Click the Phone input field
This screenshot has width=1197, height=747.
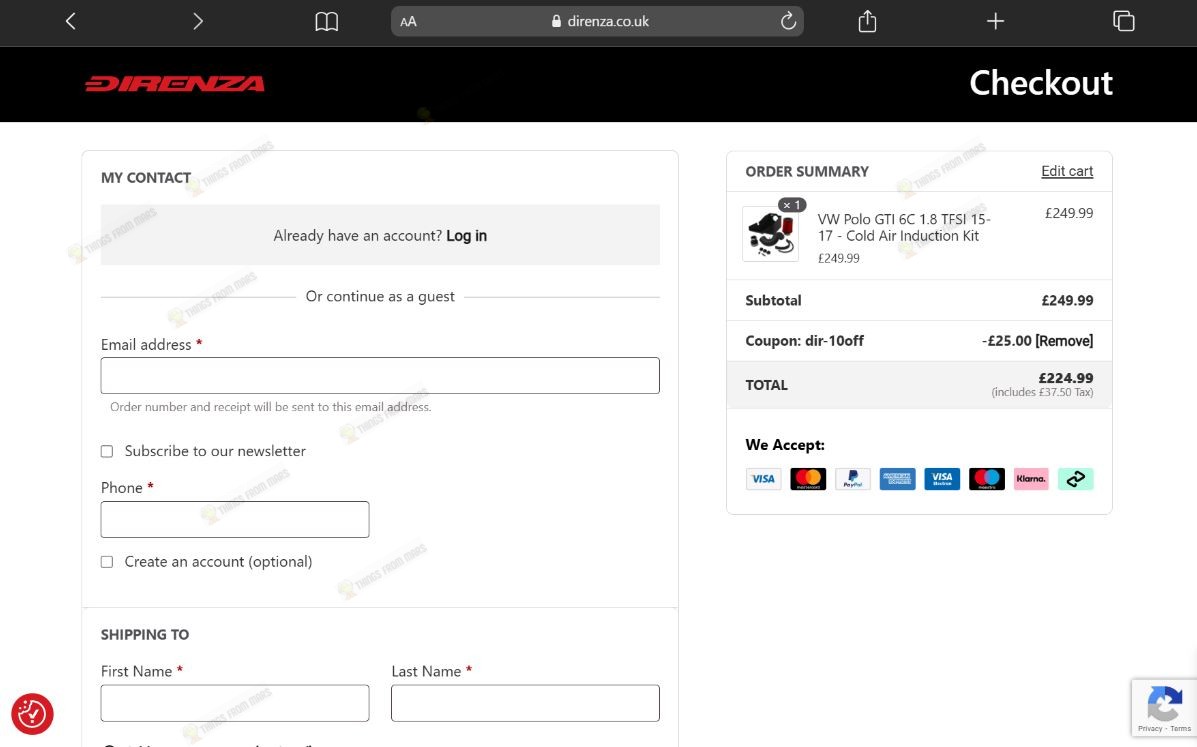tap(235, 520)
